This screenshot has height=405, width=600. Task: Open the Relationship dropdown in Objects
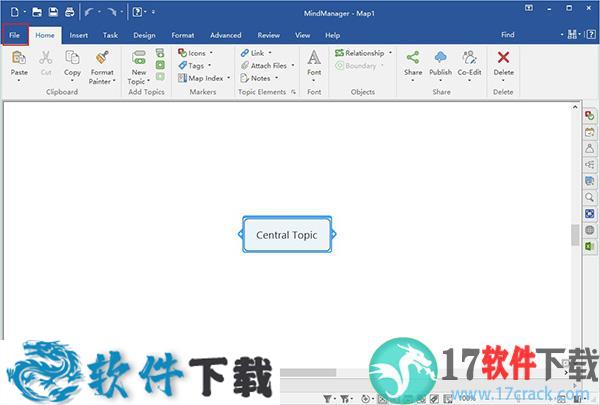363,53
